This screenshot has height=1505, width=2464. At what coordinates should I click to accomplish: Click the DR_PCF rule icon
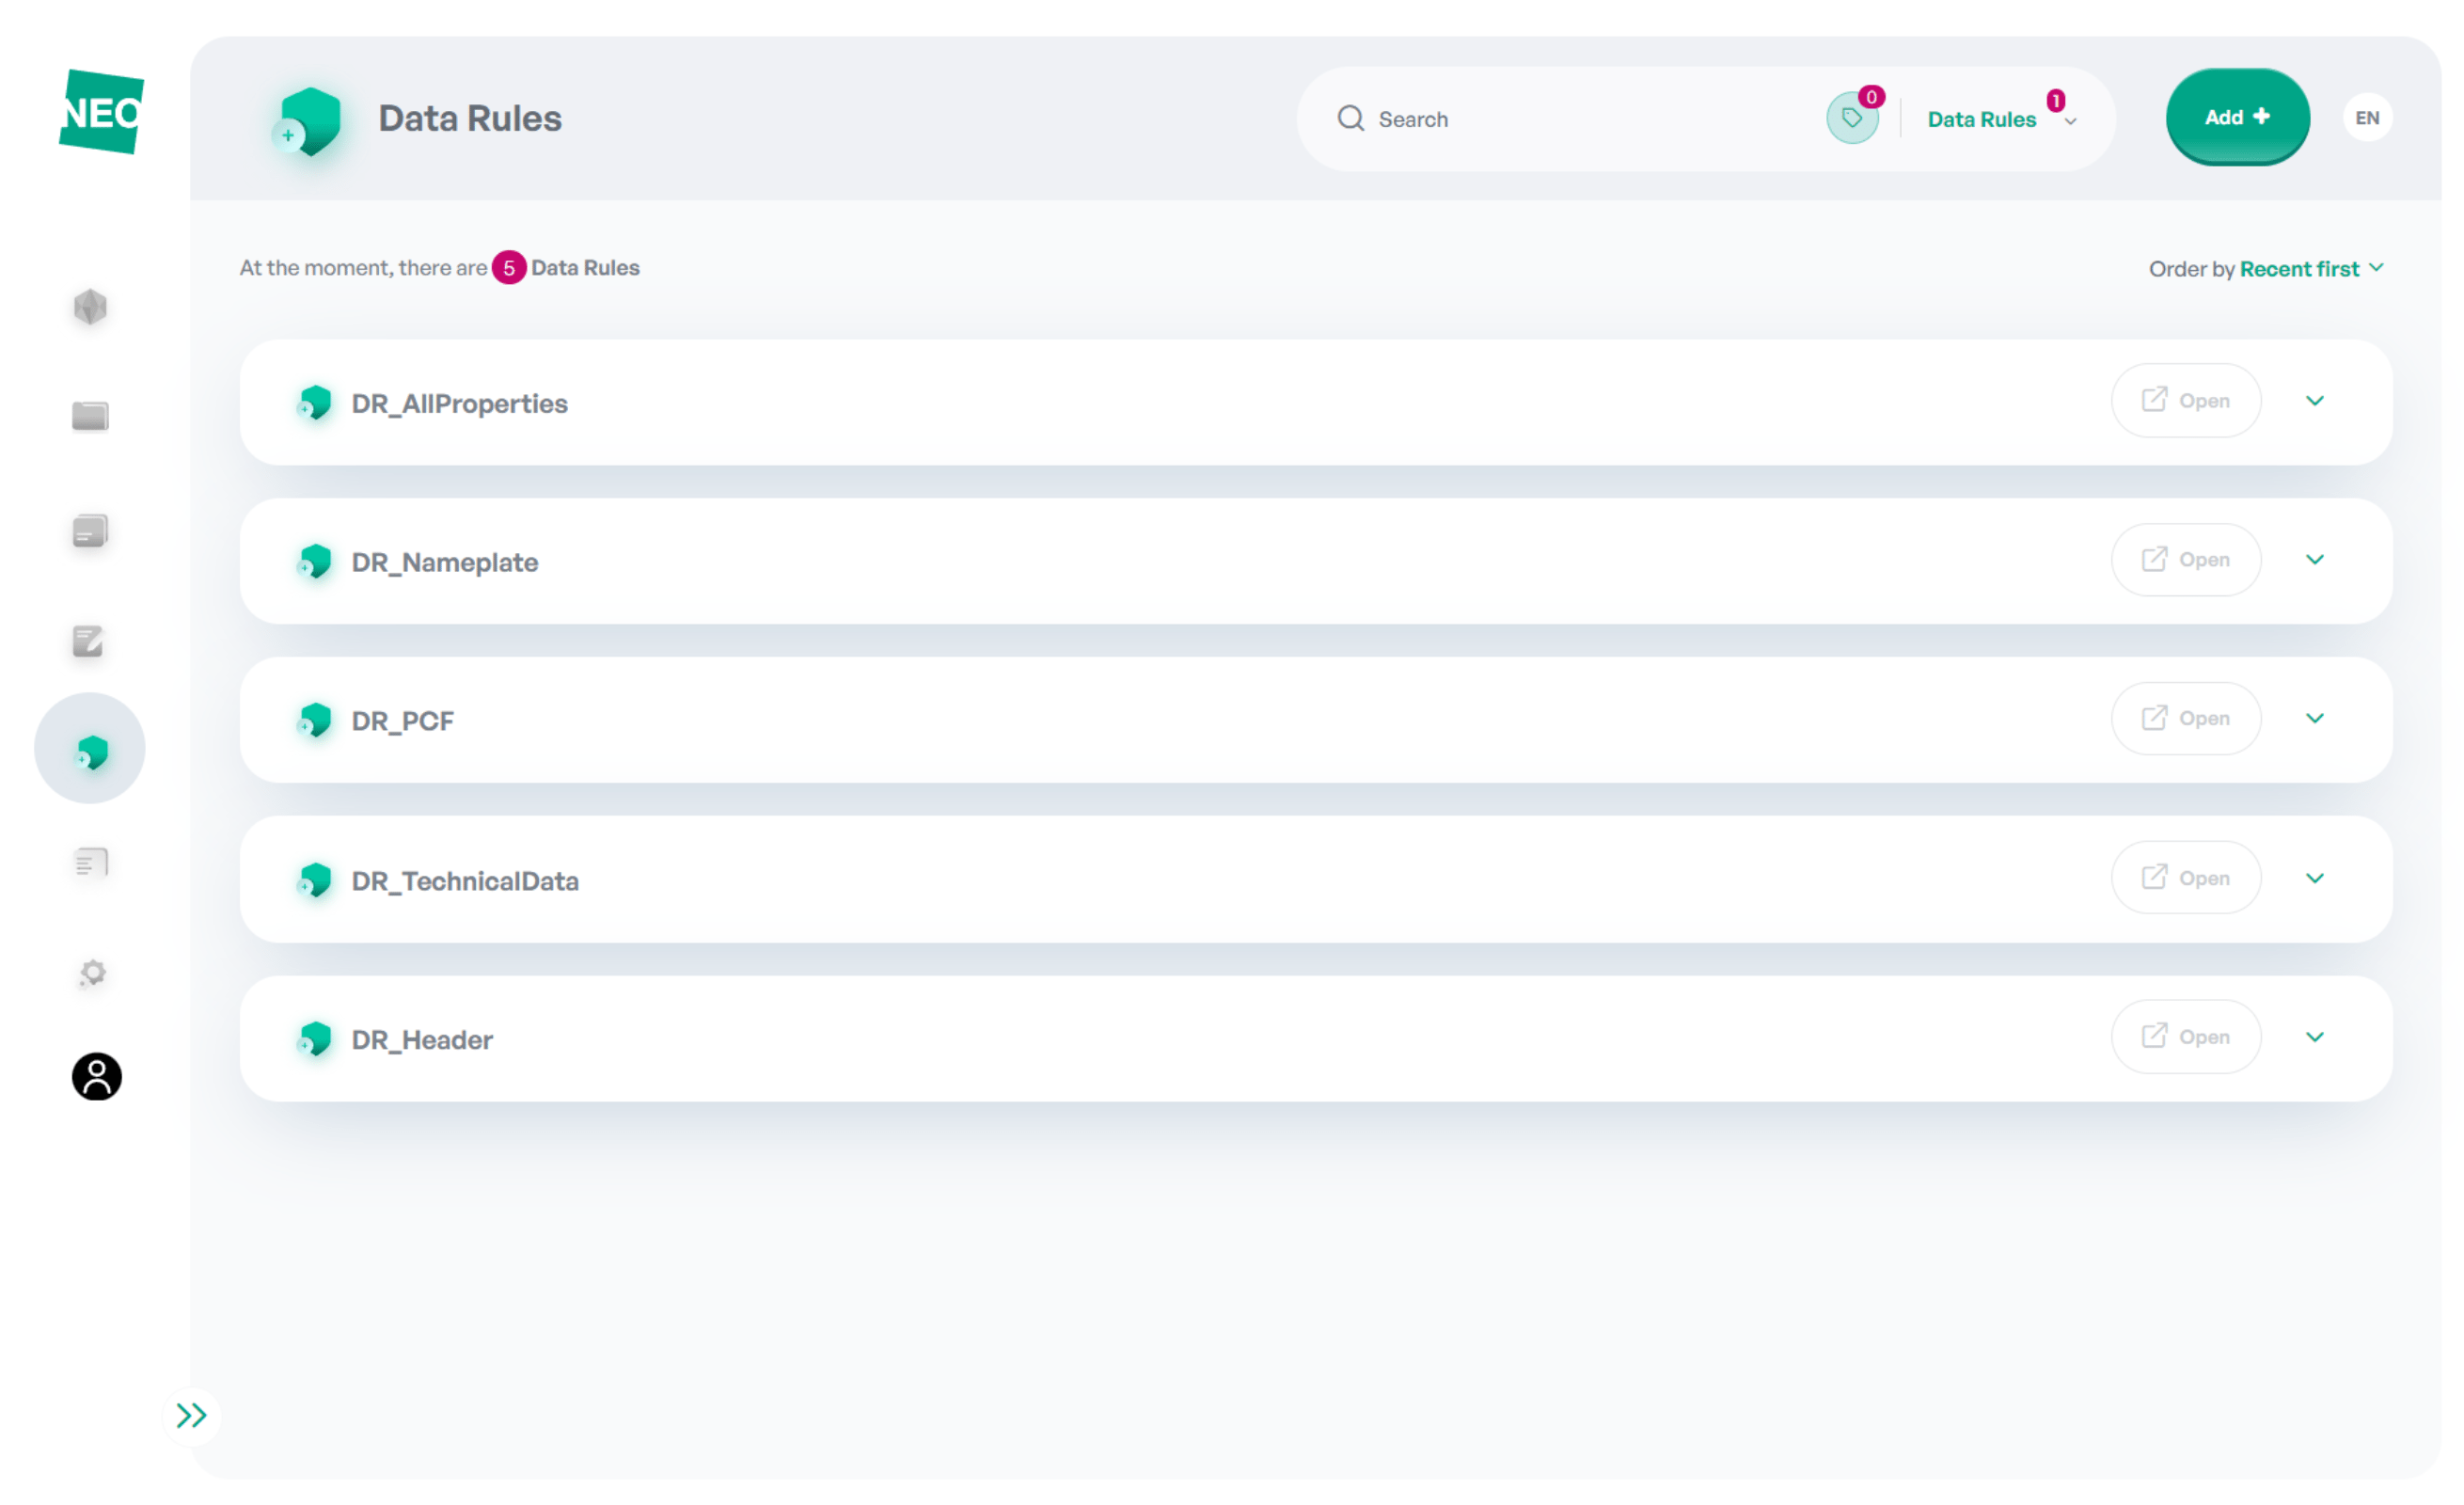pos(314,720)
